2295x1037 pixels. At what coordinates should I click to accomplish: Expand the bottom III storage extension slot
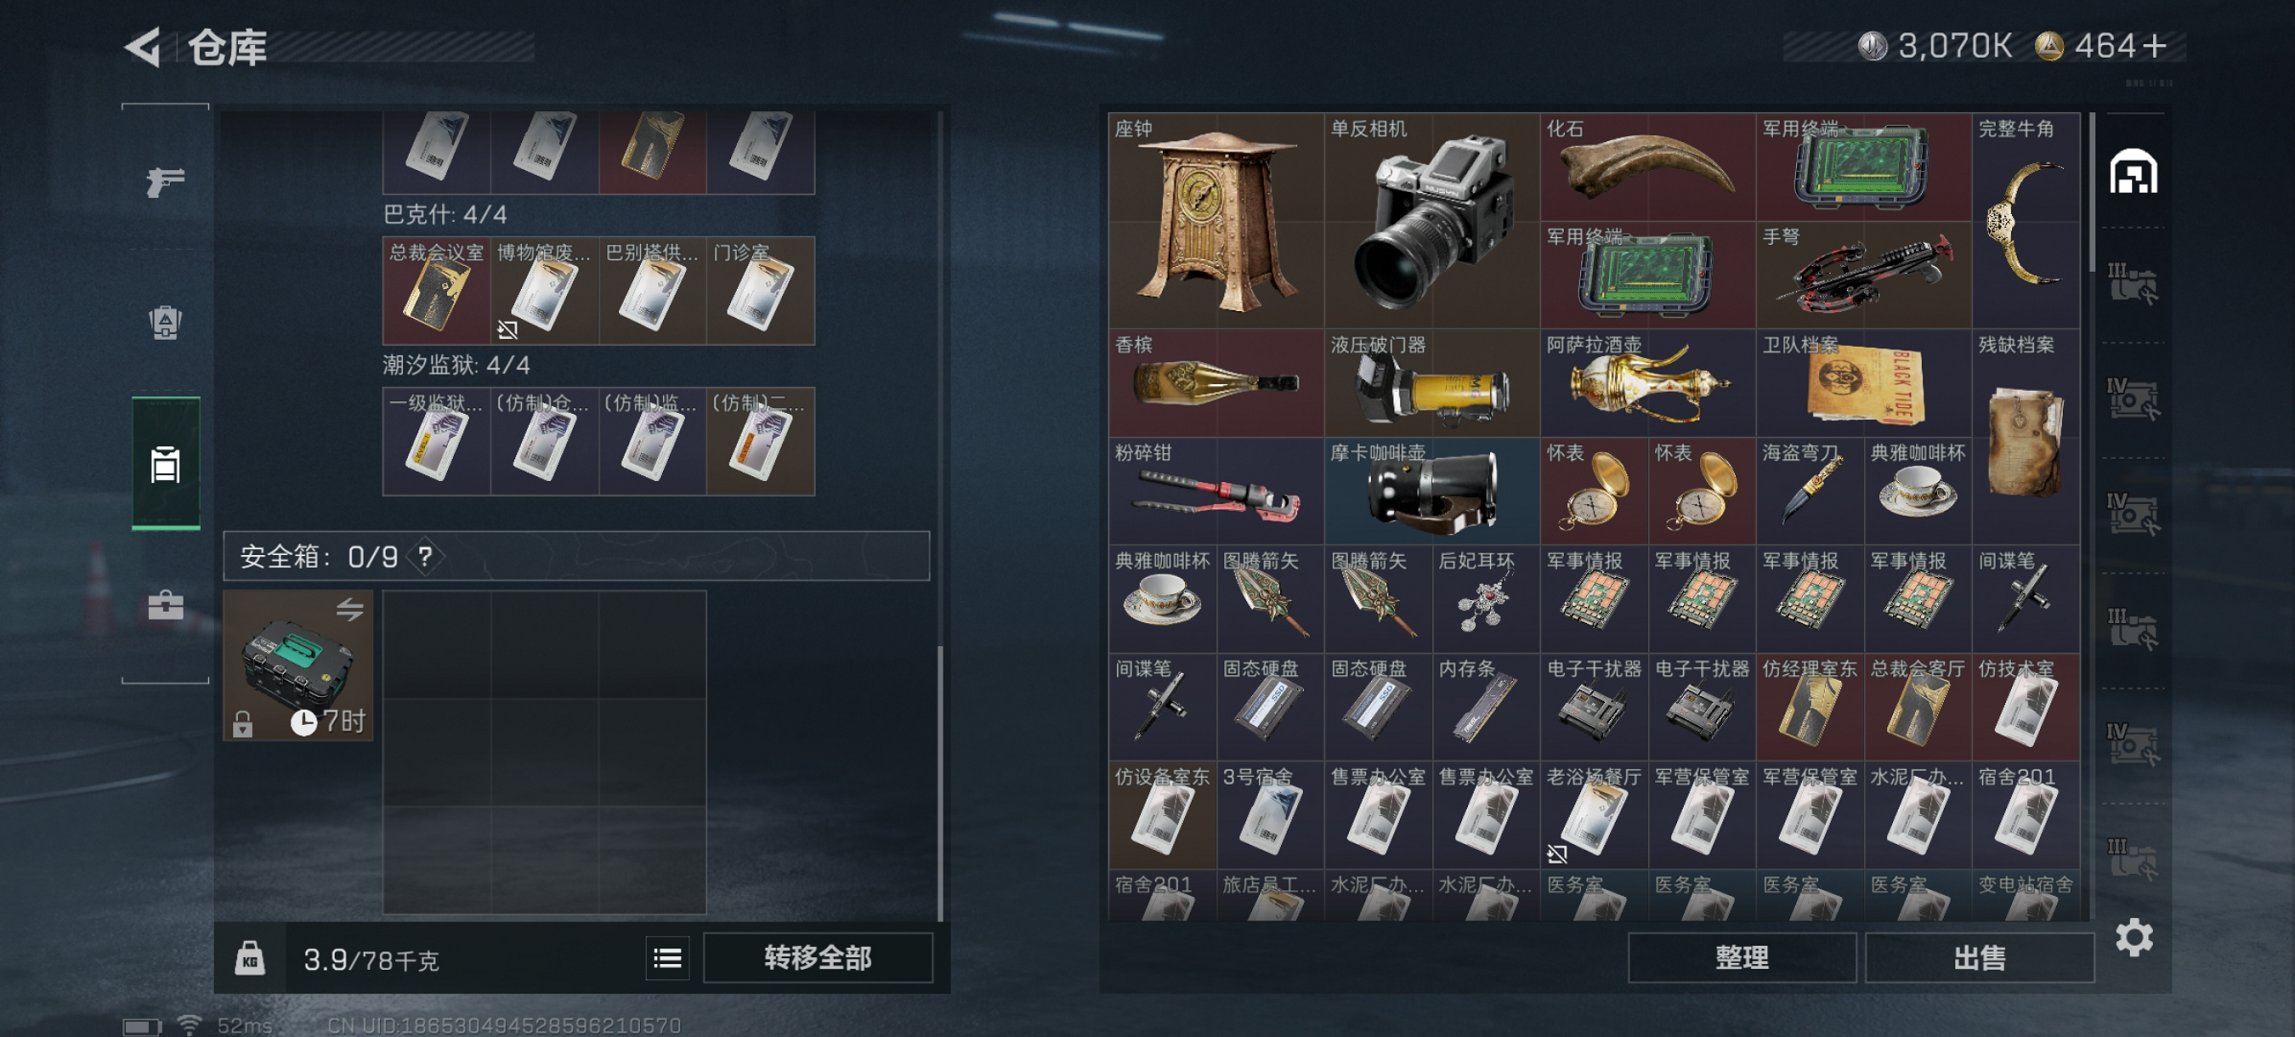tap(2132, 858)
